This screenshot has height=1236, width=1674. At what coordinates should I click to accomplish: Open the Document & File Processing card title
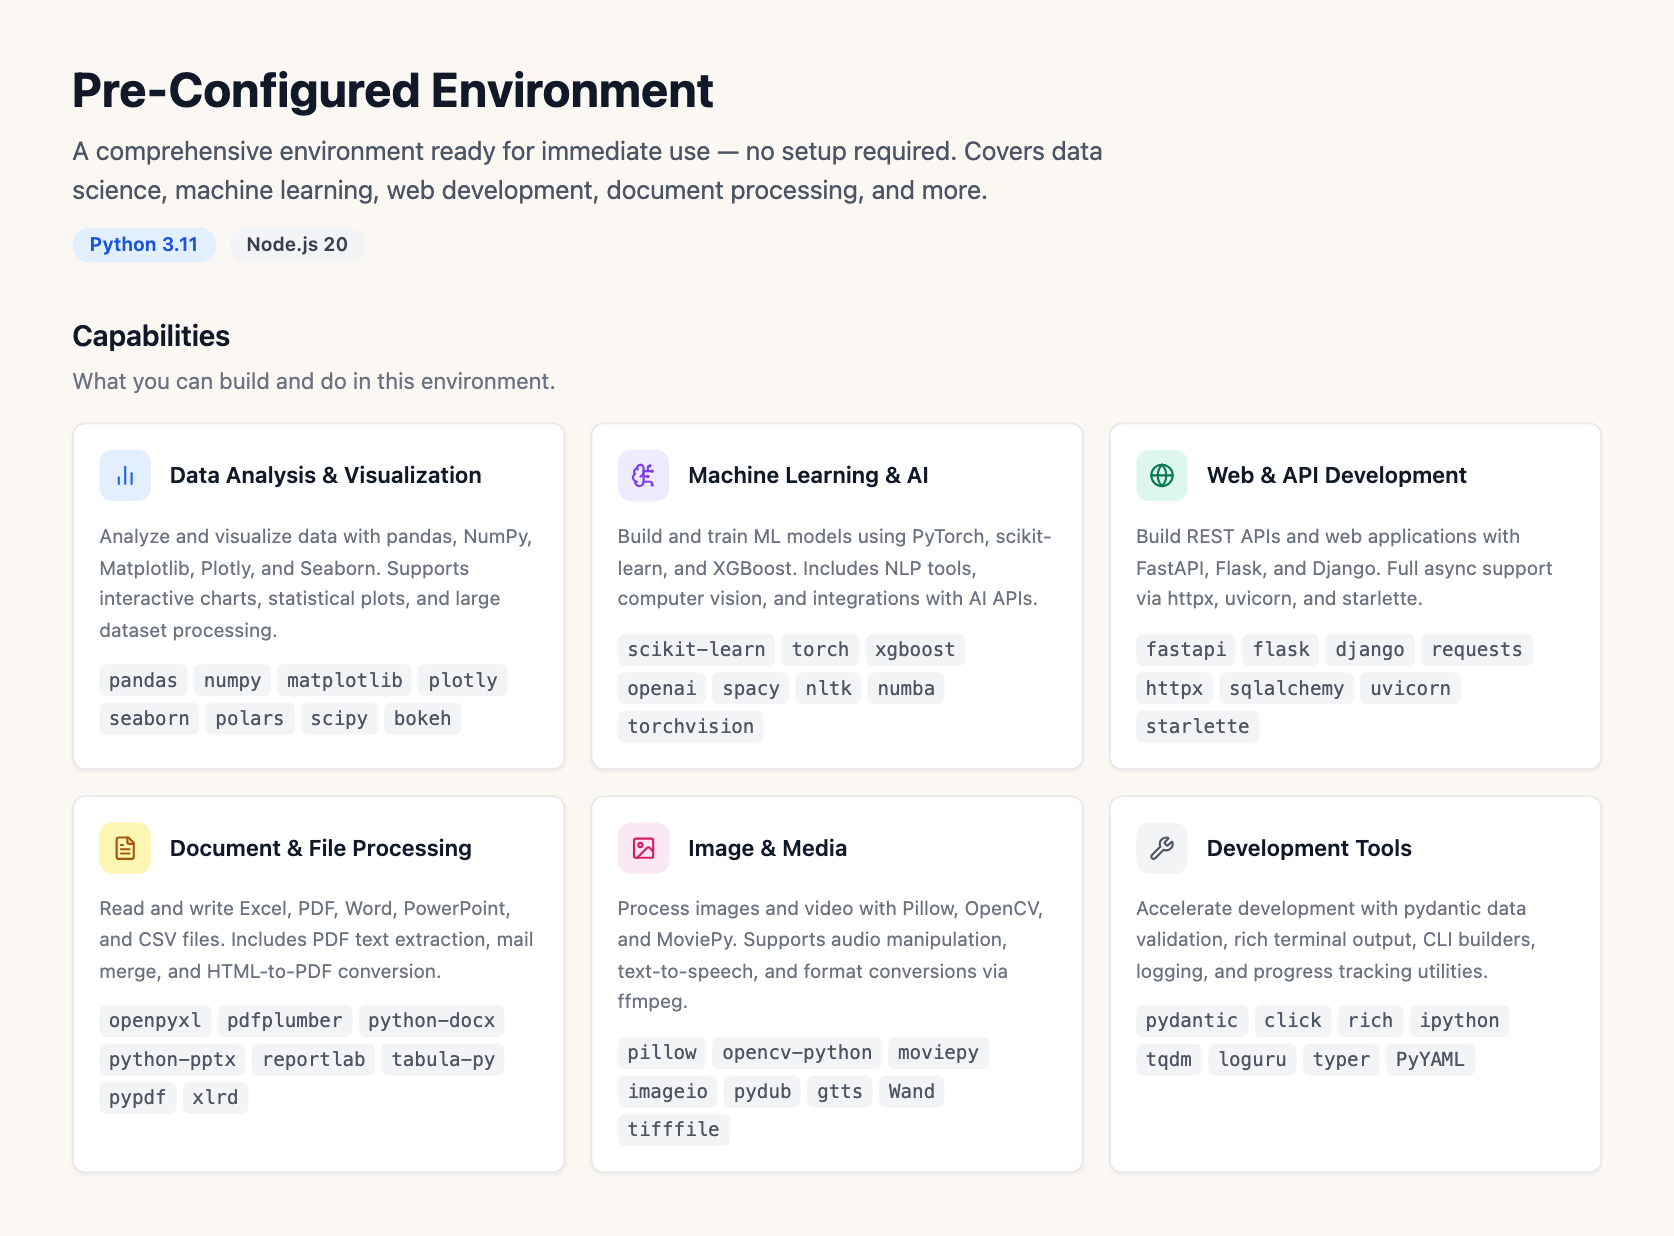click(321, 848)
